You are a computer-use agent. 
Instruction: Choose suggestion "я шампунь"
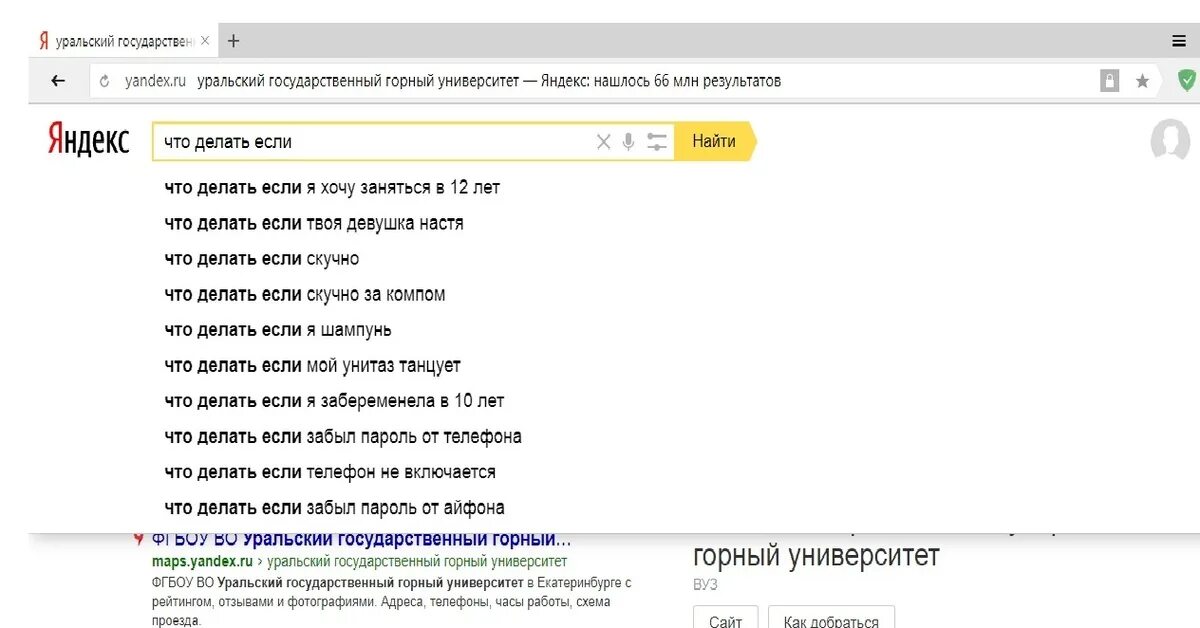tap(278, 330)
